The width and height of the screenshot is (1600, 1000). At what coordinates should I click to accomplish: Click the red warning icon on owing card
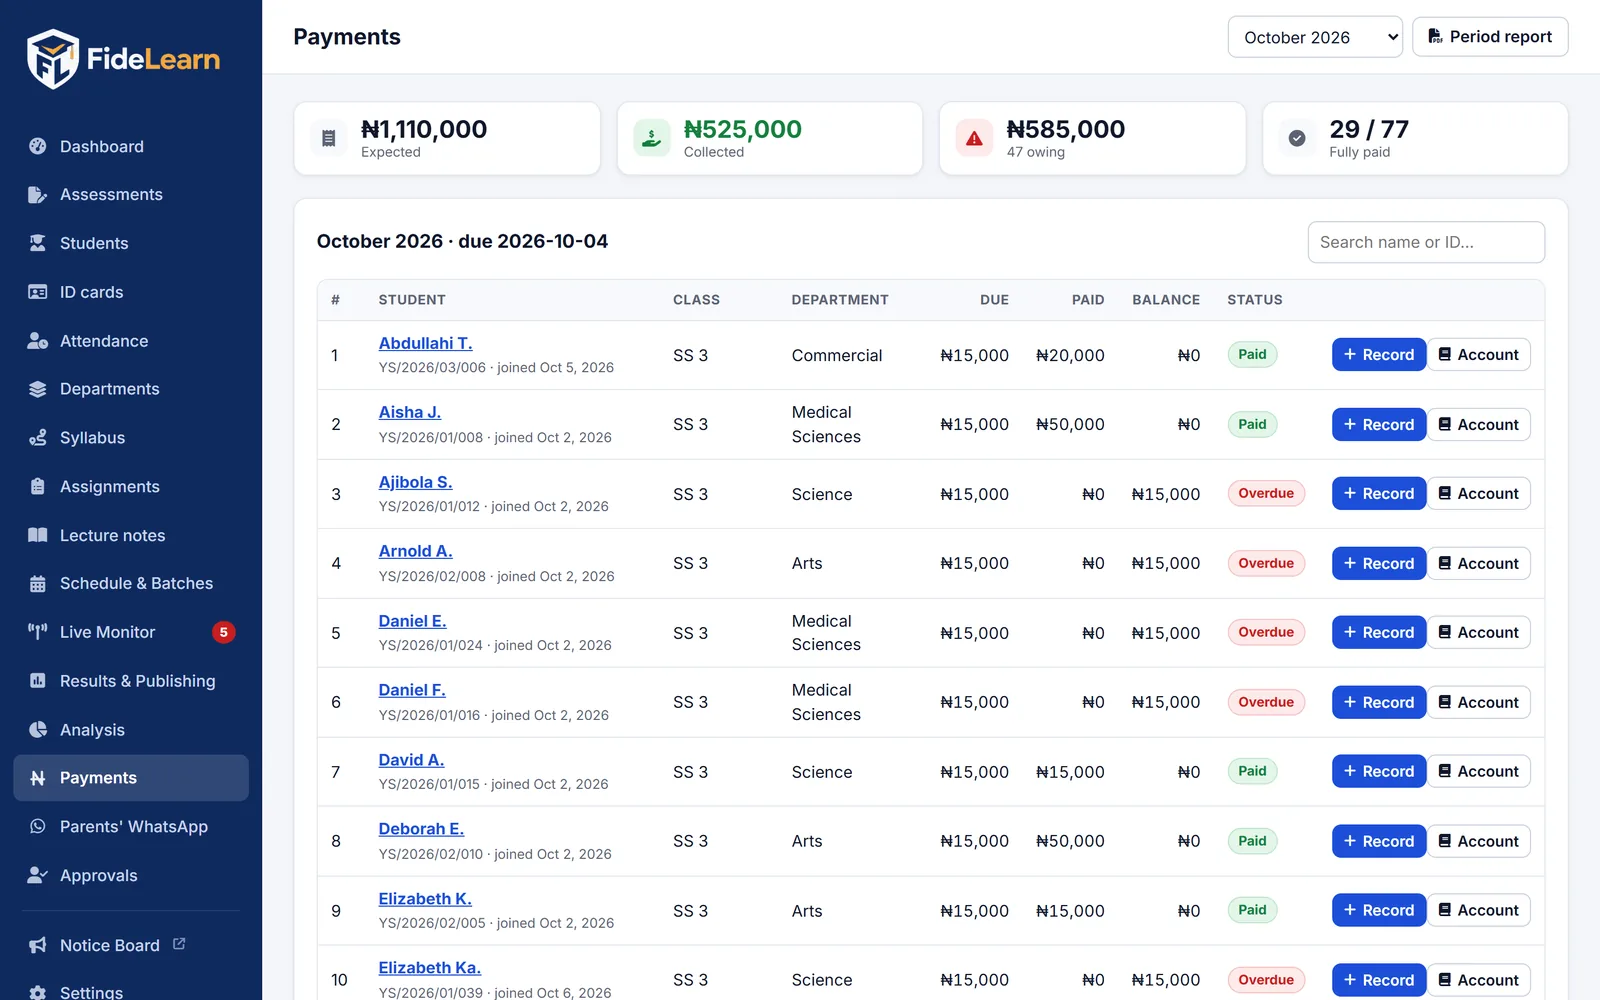pyautogui.click(x=974, y=138)
